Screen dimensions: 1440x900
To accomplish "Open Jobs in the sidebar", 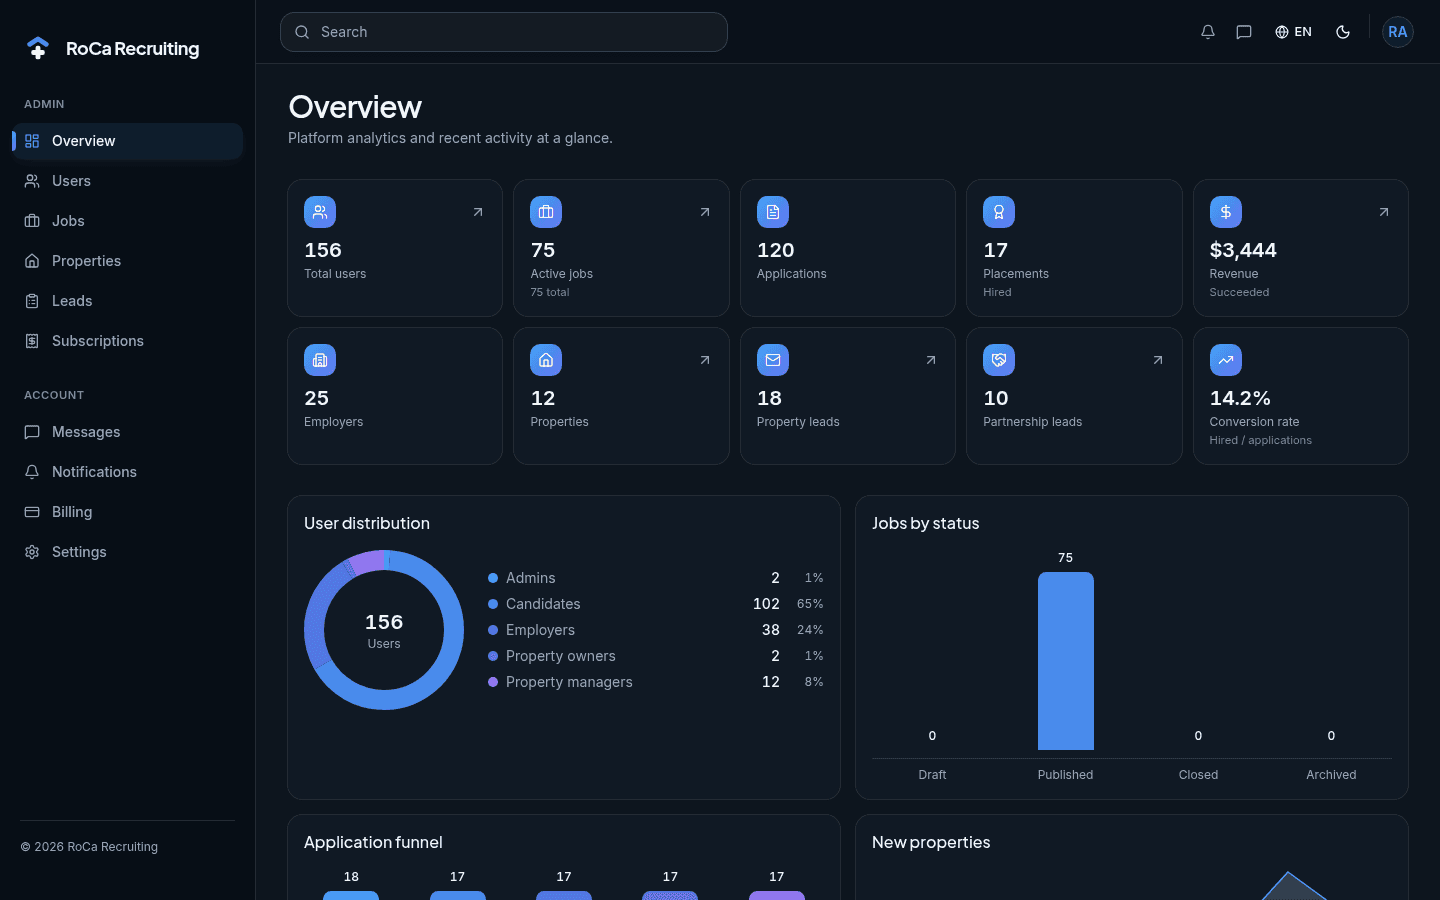I will coord(128,221).
